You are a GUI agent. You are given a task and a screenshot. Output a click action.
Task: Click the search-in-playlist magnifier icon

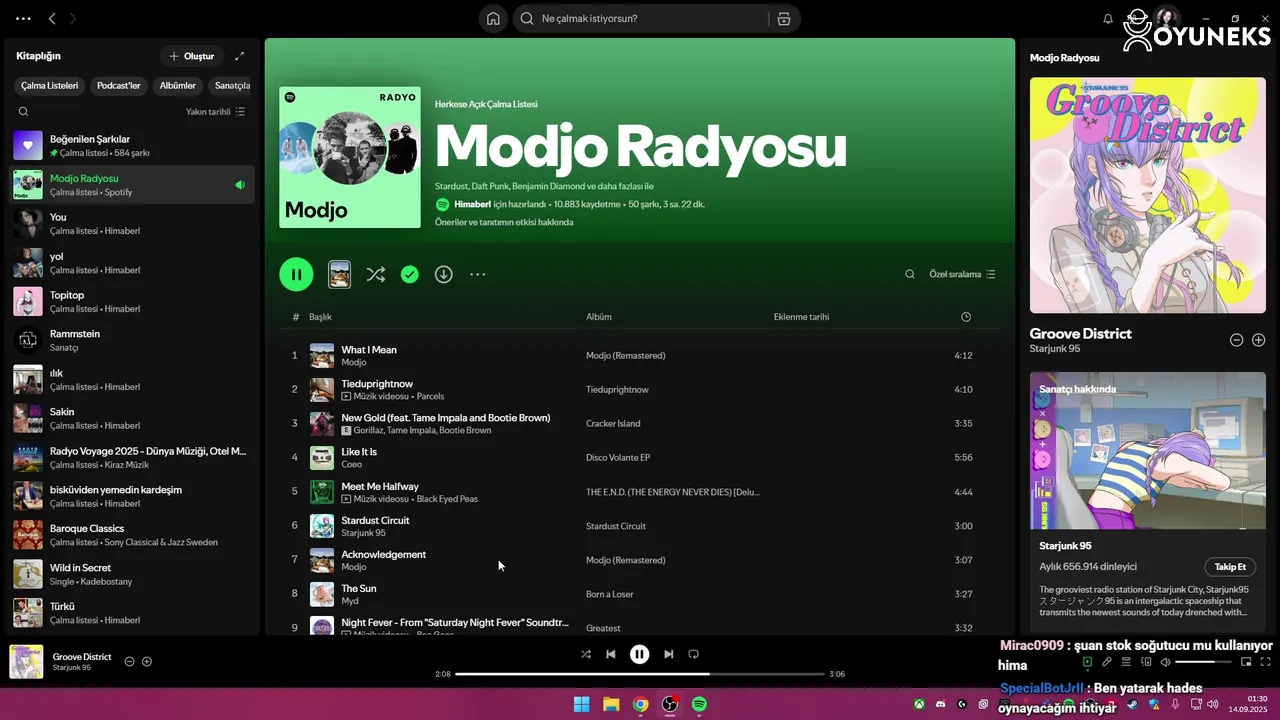pos(910,274)
